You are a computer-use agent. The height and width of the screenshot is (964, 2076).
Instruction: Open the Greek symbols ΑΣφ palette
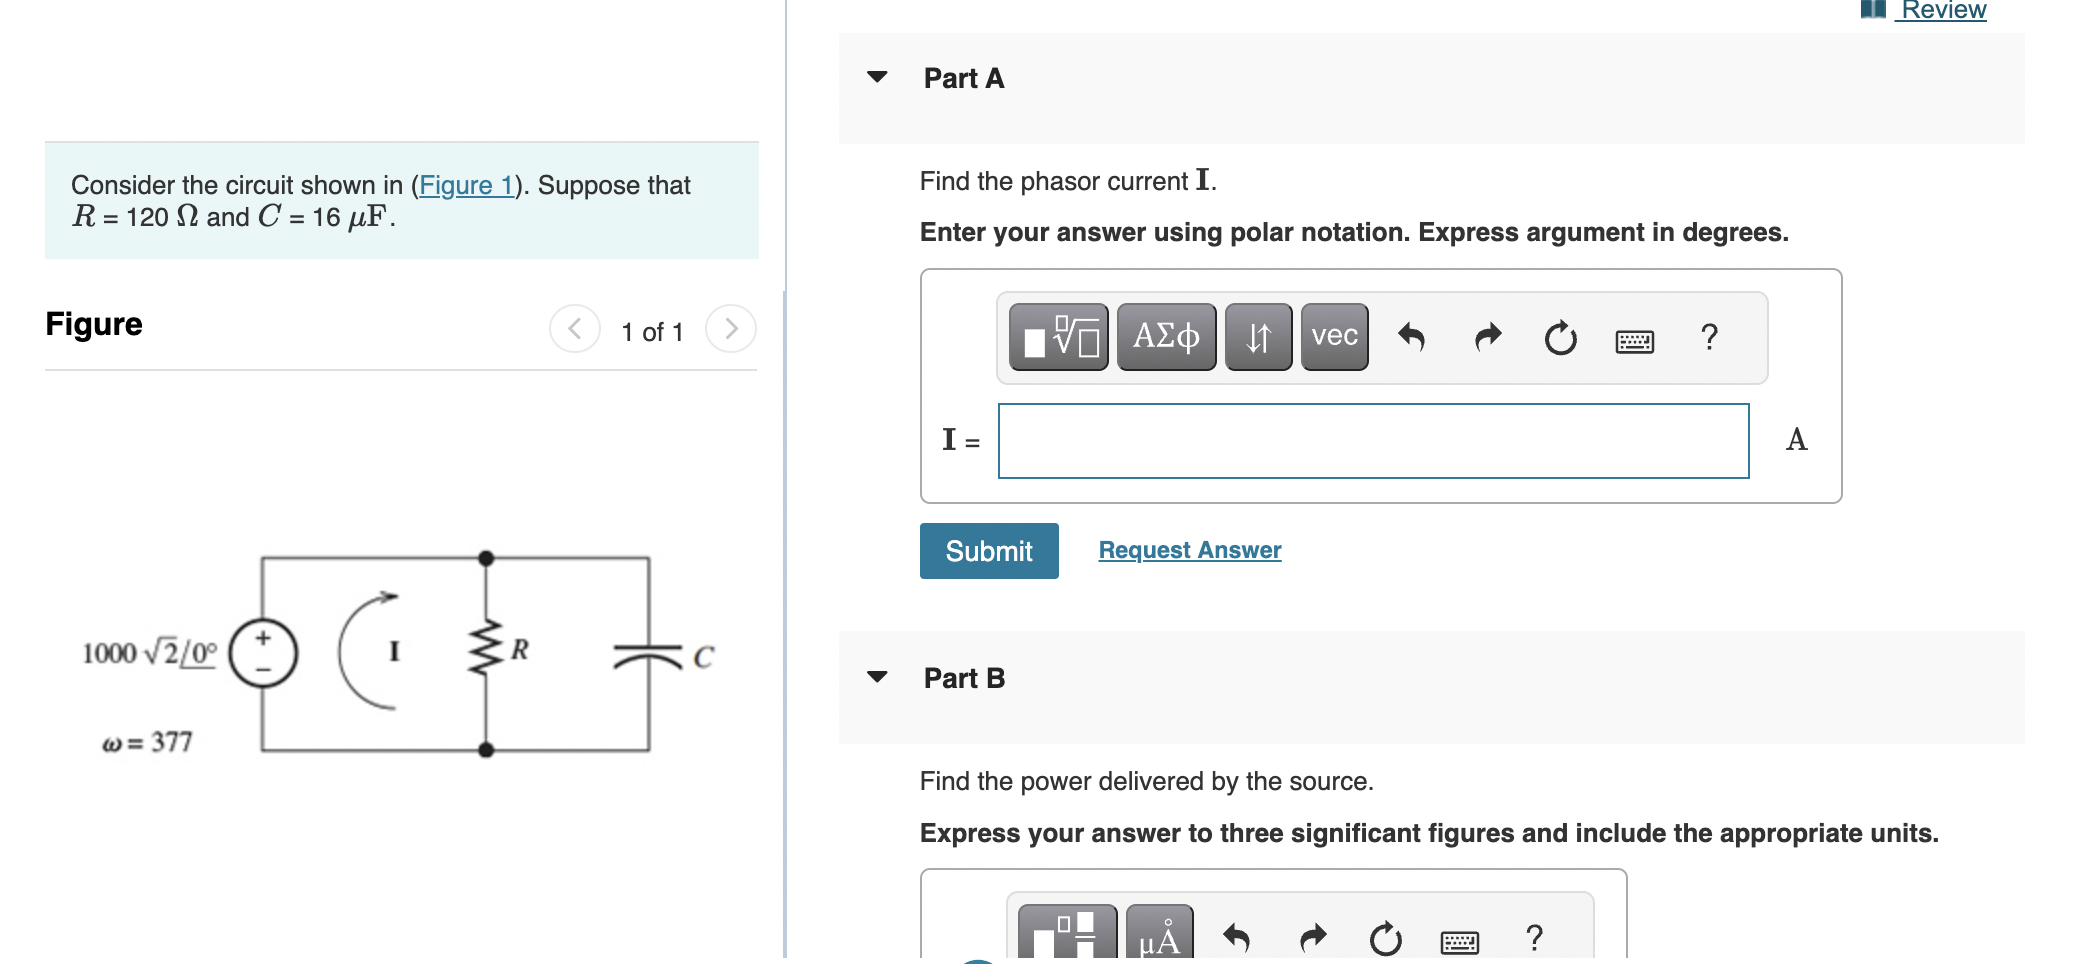(x=1165, y=337)
